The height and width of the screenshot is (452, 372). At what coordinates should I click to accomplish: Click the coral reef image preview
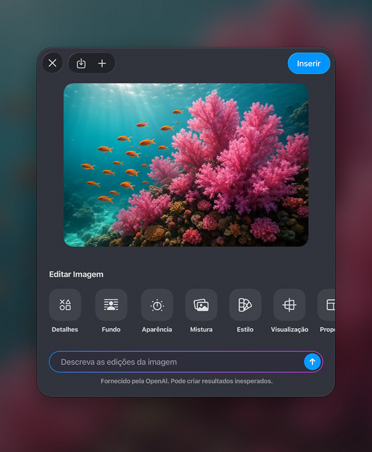pyautogui.click(x=186, y=165)
